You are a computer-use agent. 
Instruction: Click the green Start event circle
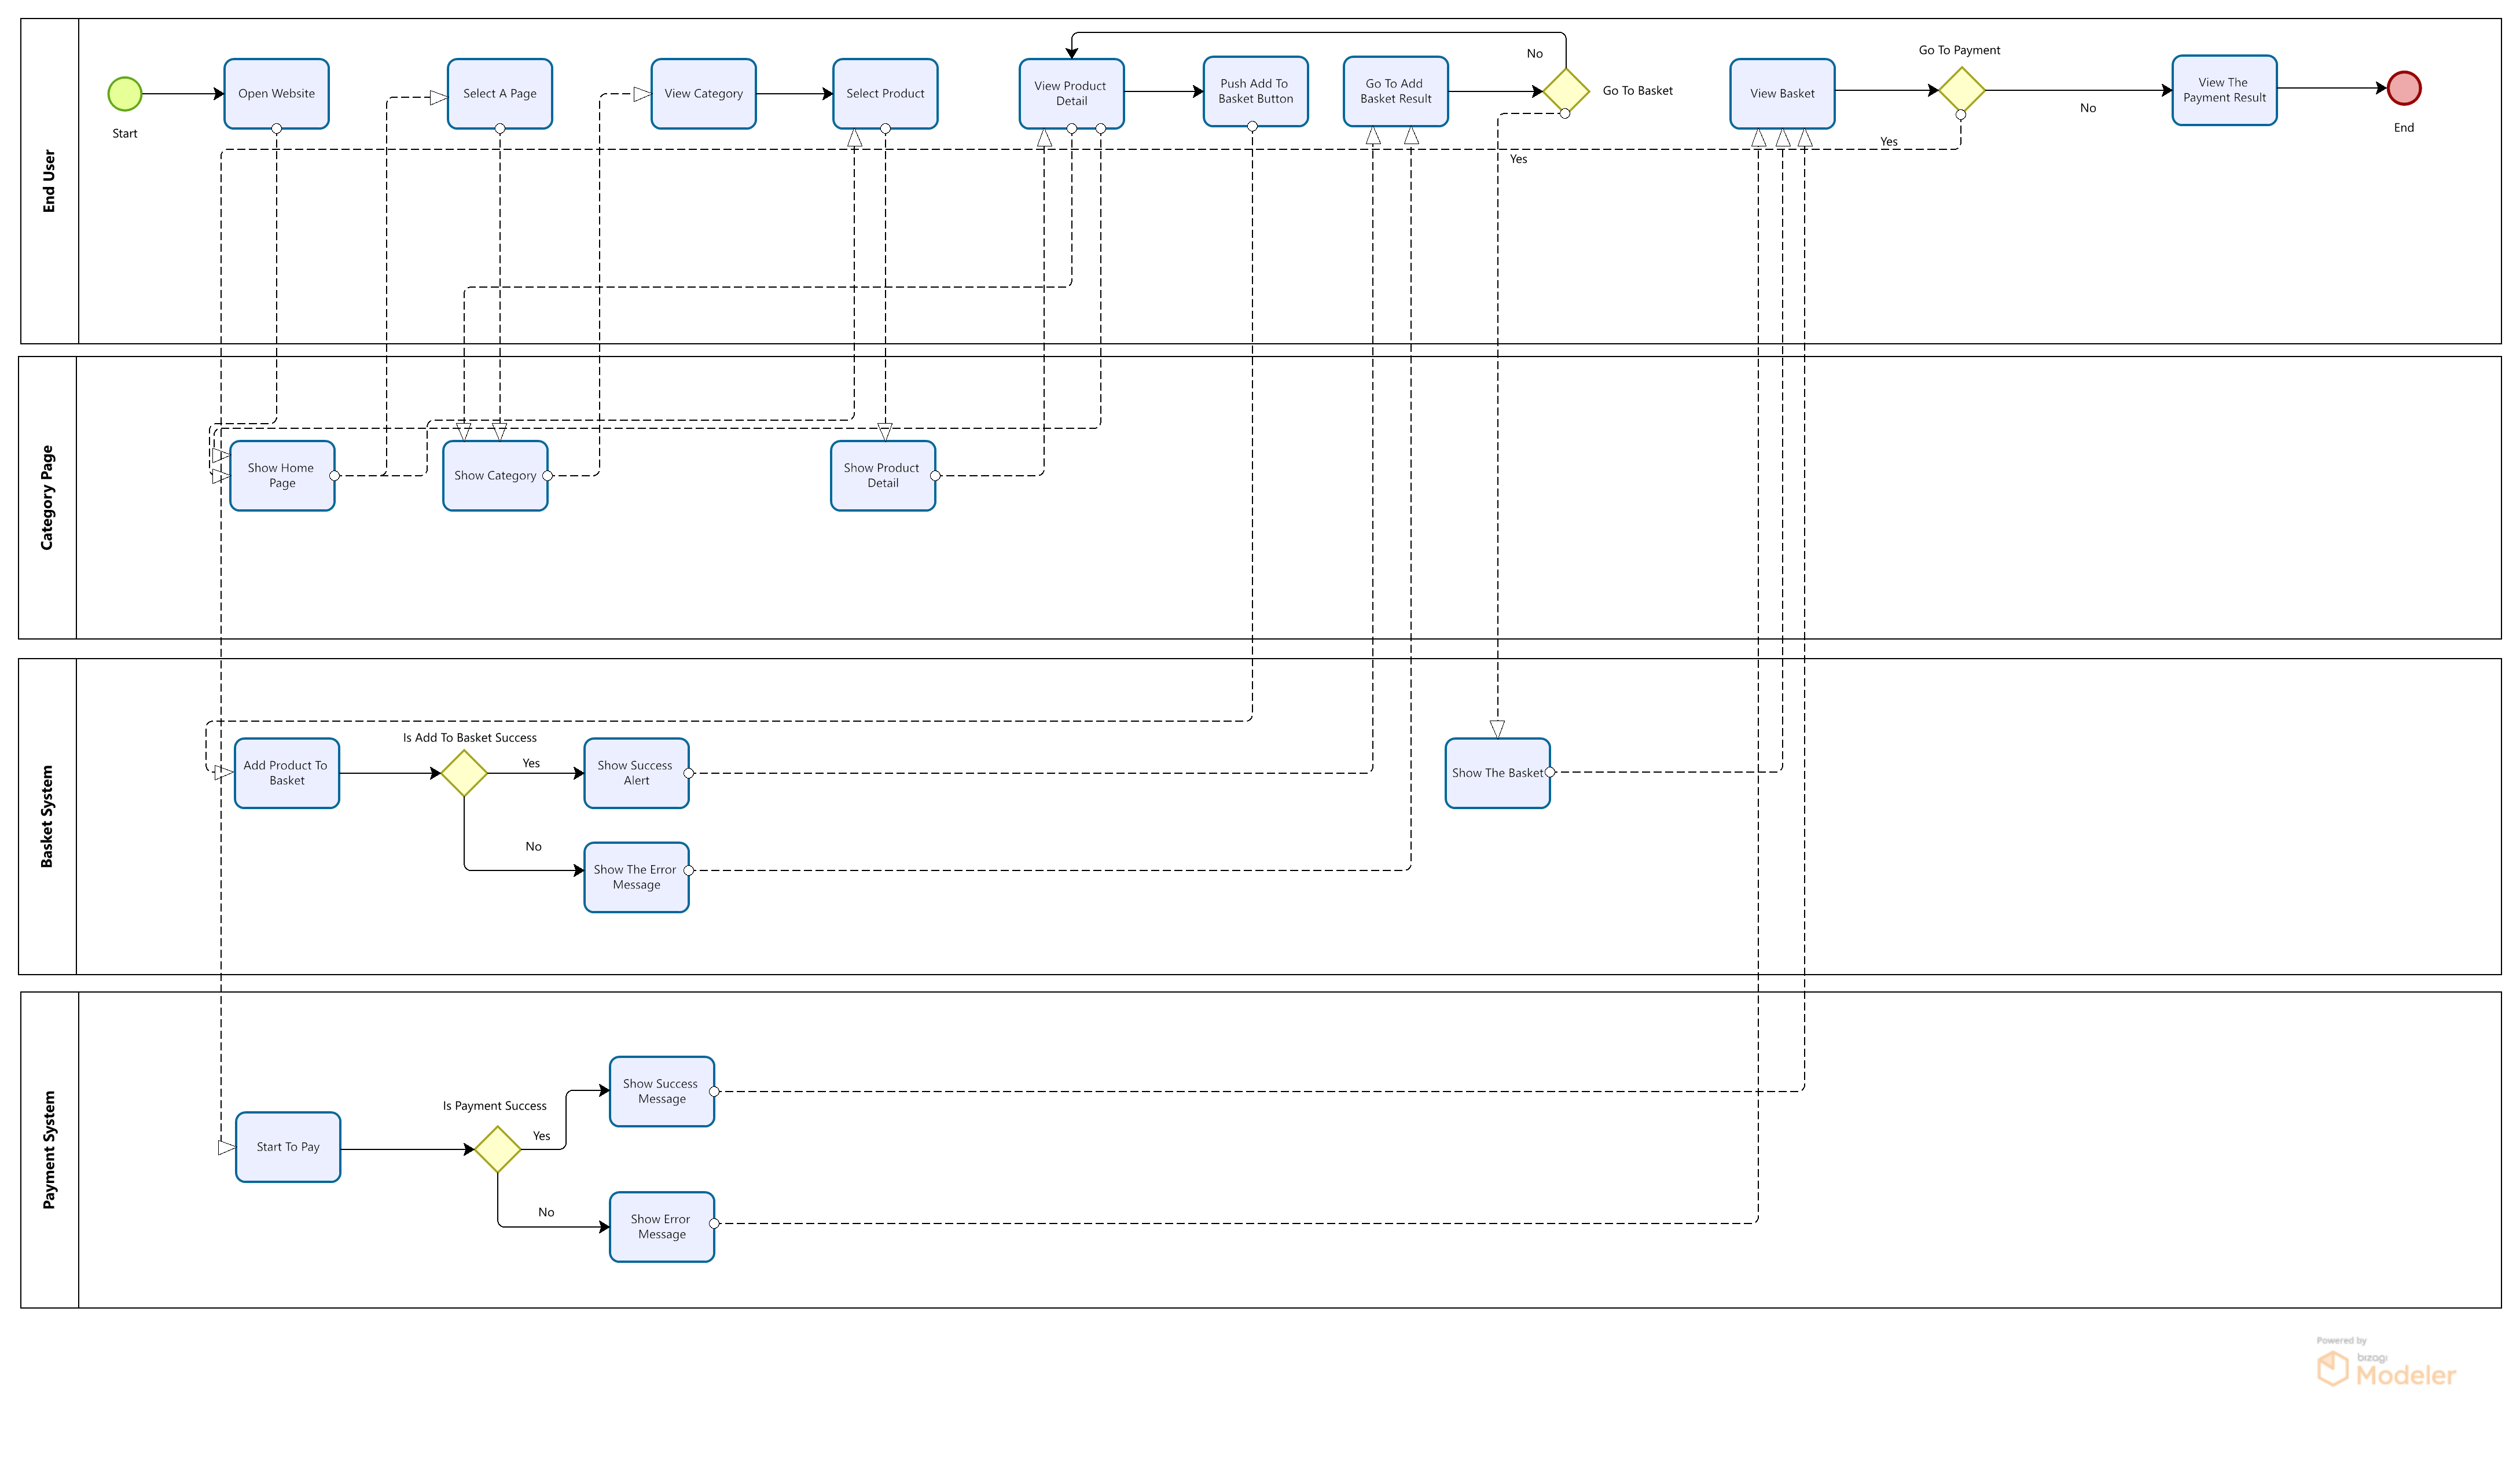point(125,94)
